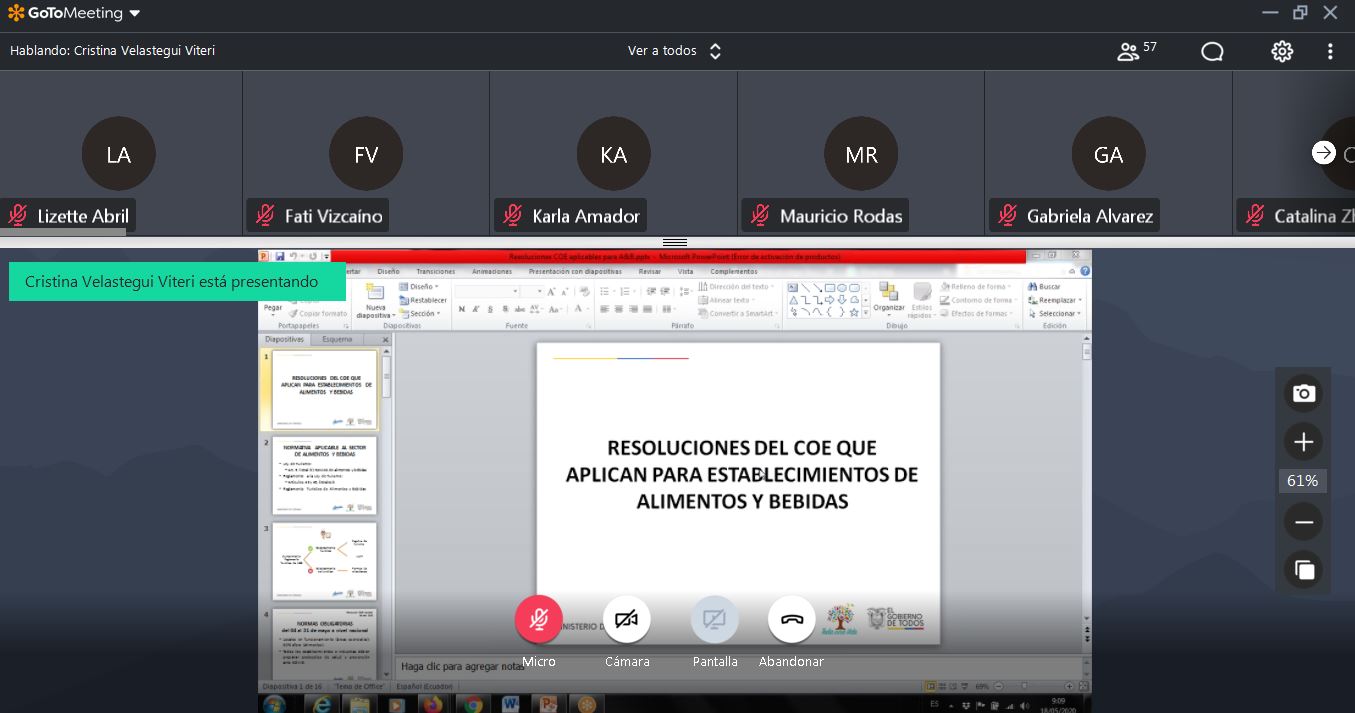
Task: Open the chat bubble icon
Action: [x=1212, y=52]
